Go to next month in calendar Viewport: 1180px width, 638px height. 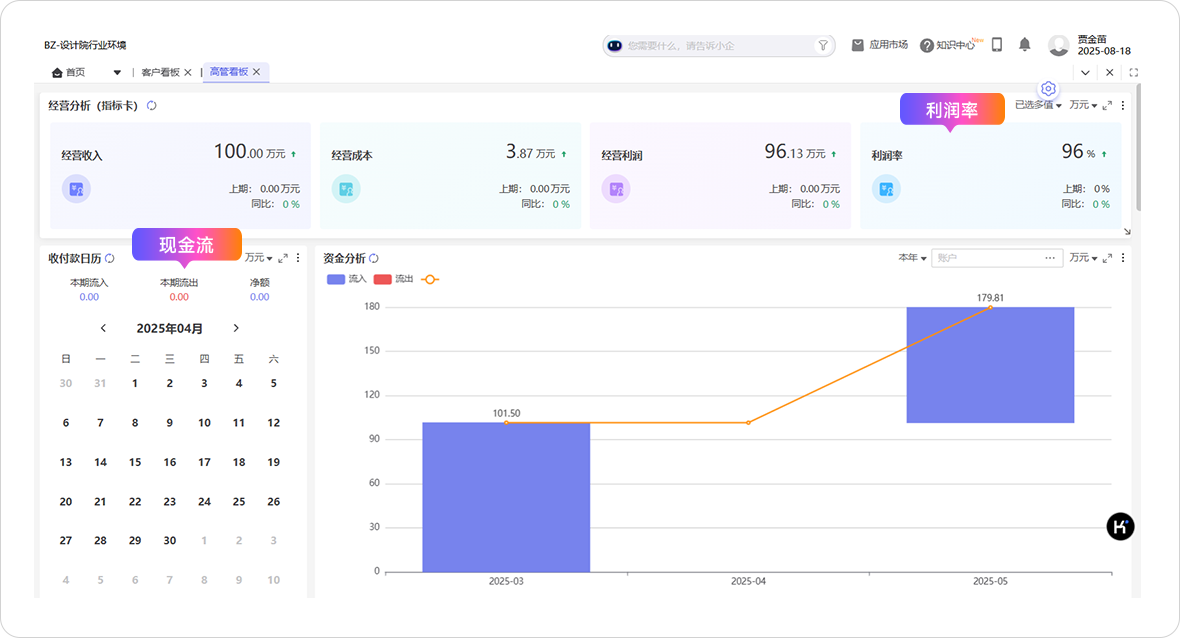coord(236,328)
